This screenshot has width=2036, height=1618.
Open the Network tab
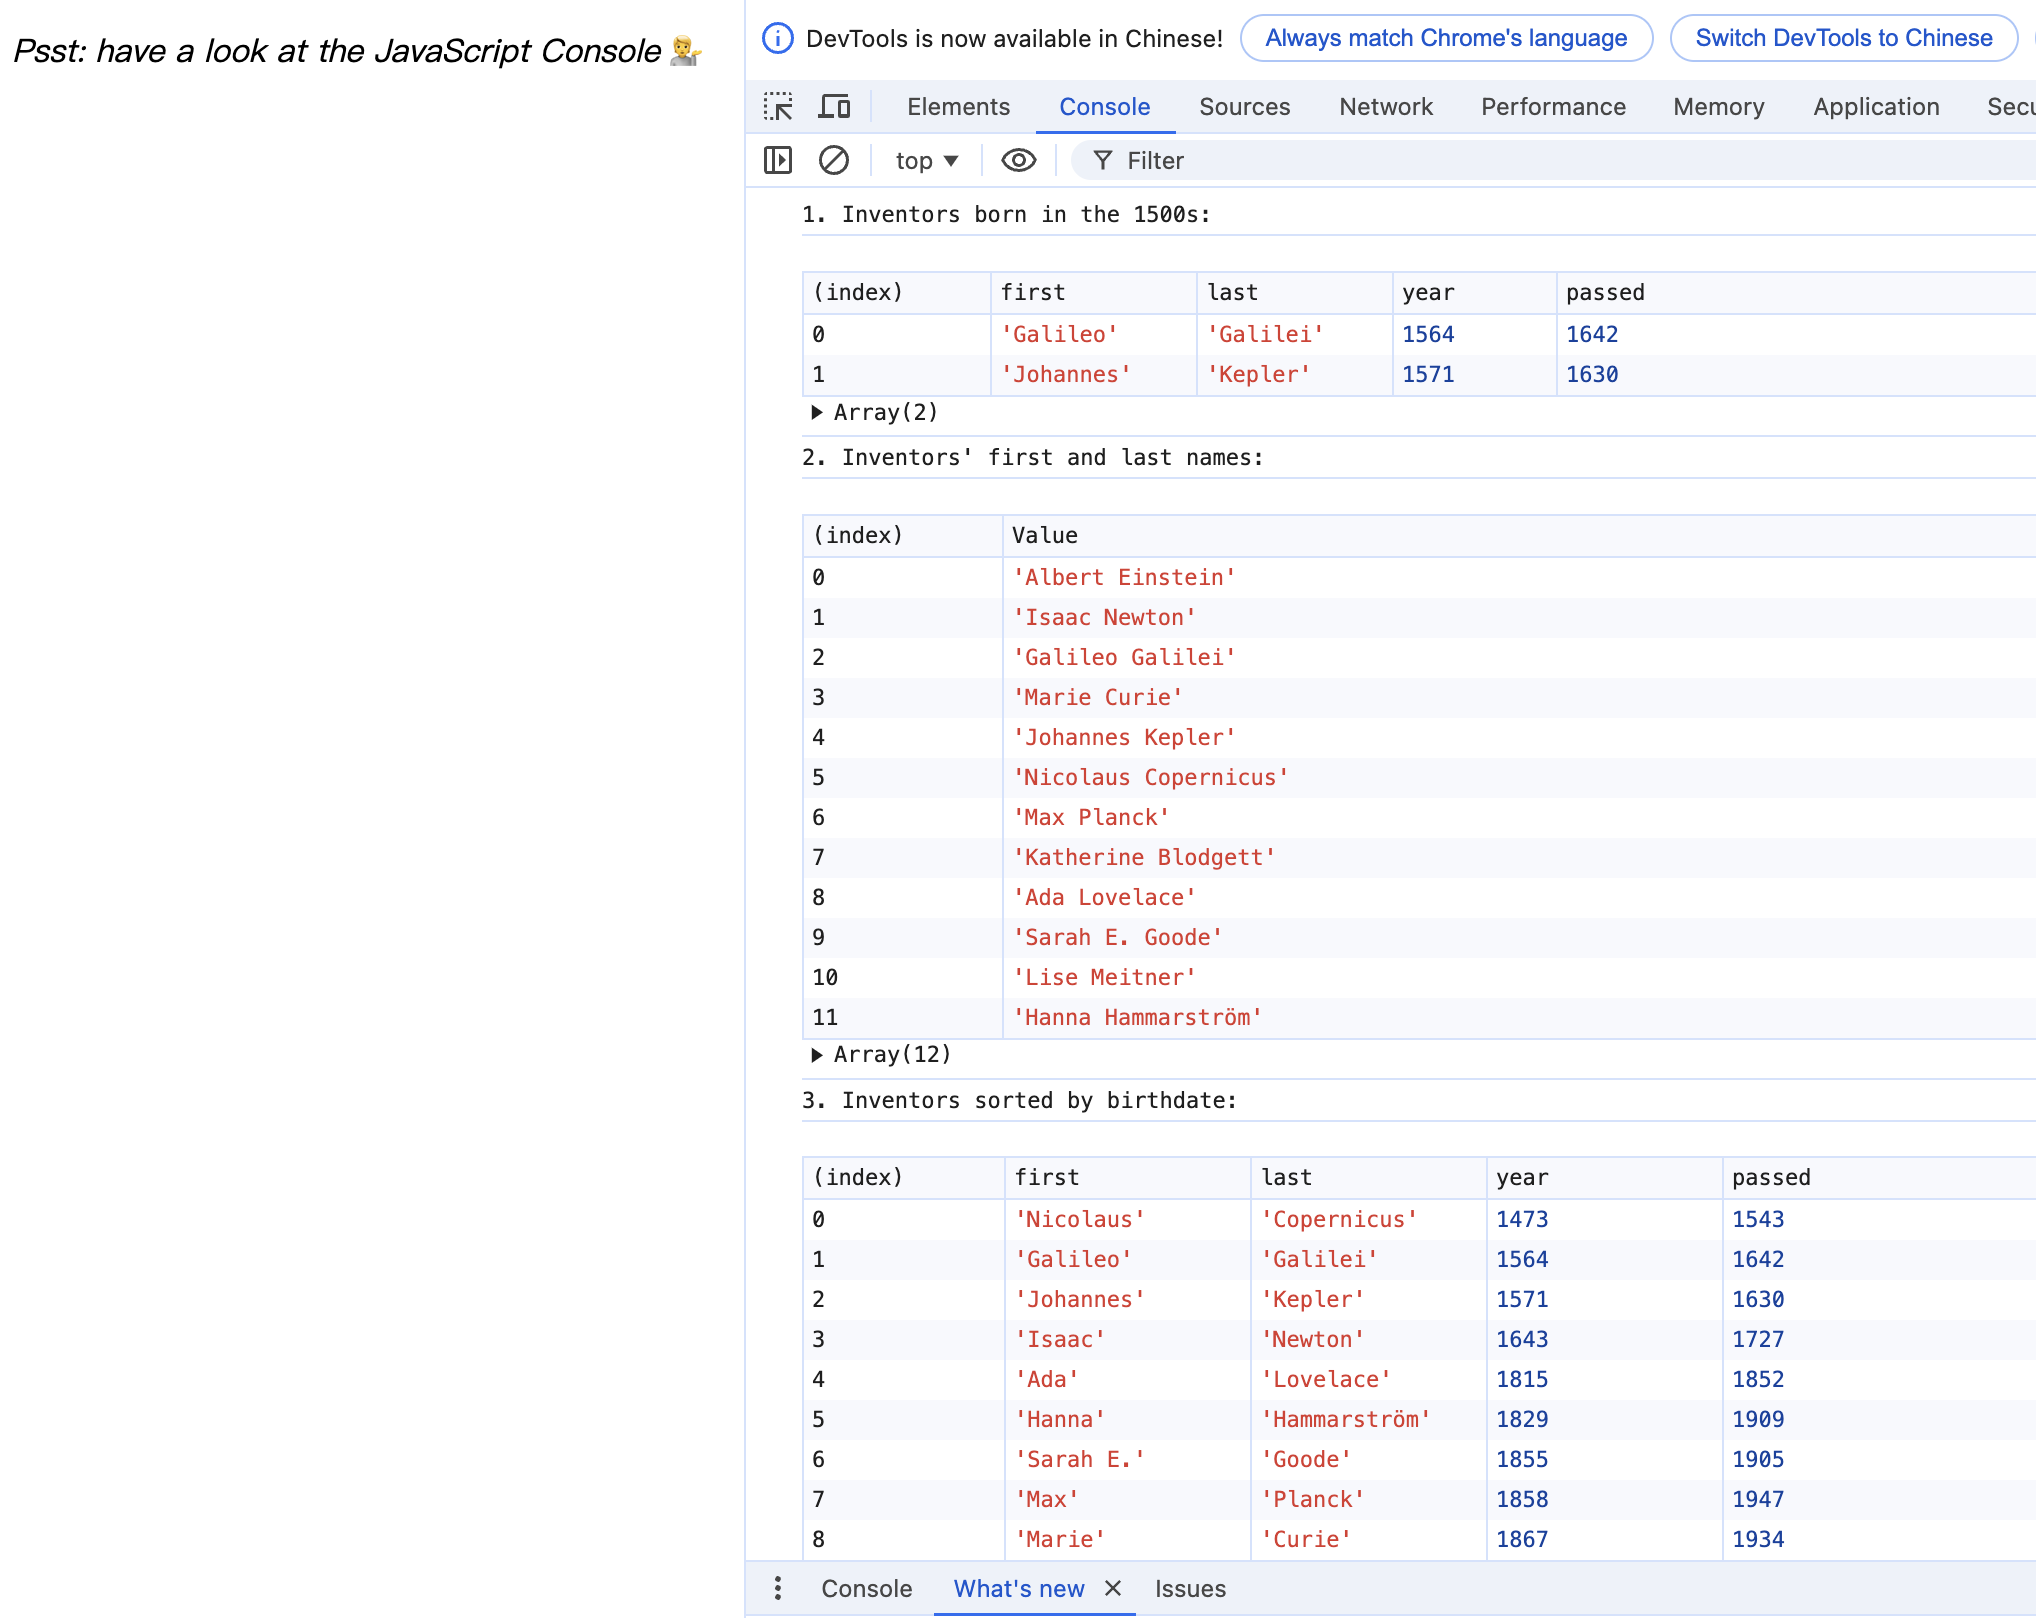click(x=1385, y=106)
